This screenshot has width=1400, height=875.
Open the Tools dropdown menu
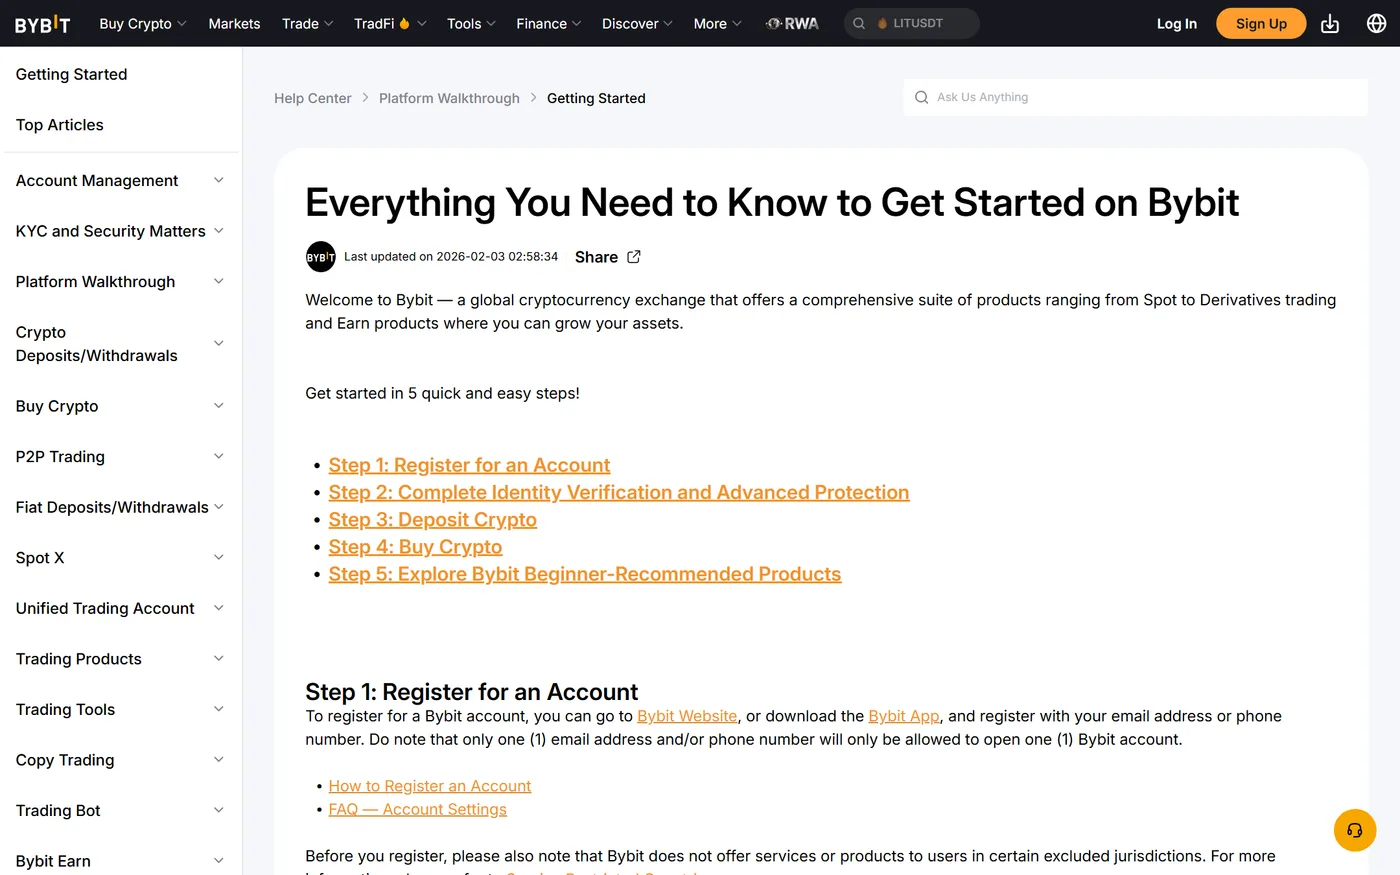[471, 24]
